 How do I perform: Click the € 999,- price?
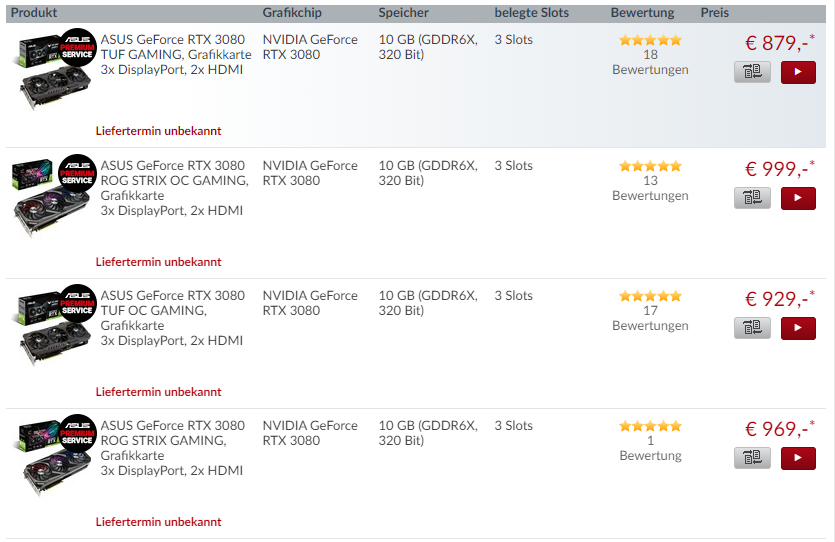779,169
